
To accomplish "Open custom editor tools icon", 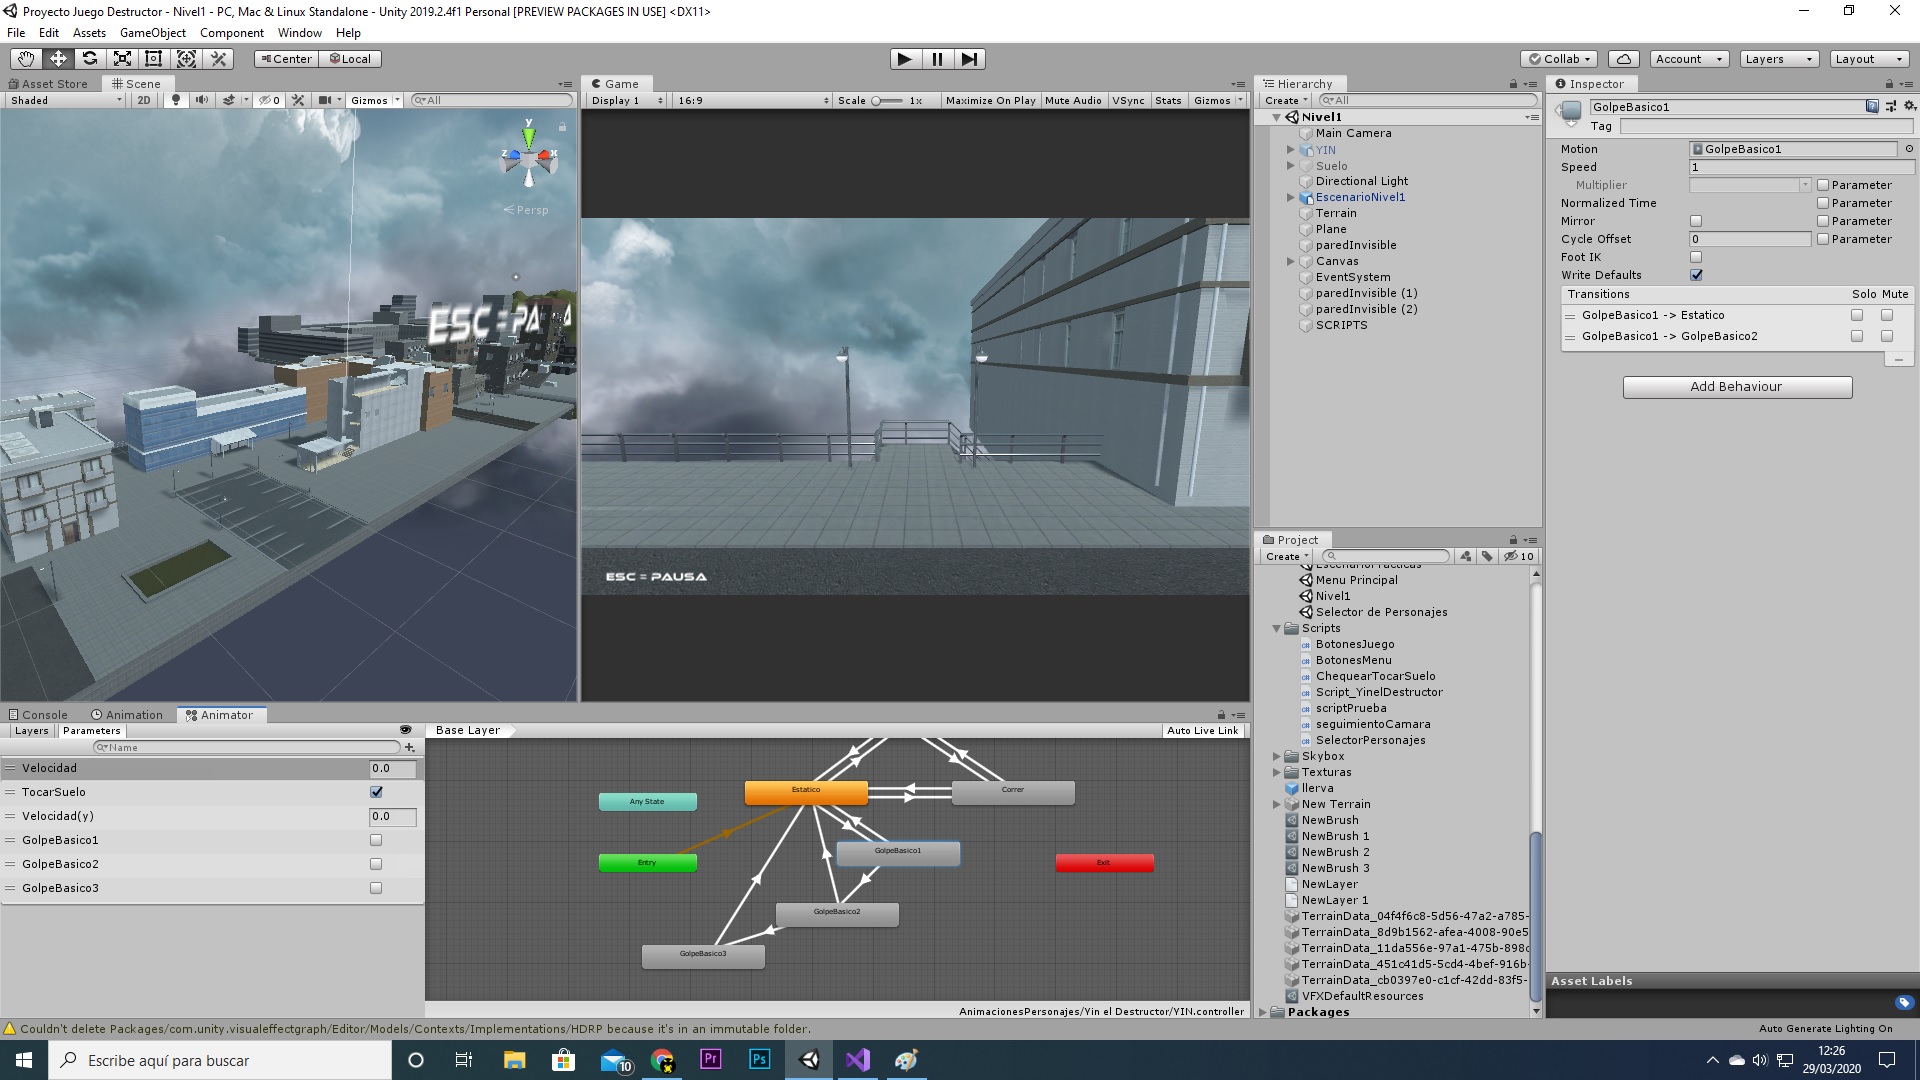I will tap(219, 59).
